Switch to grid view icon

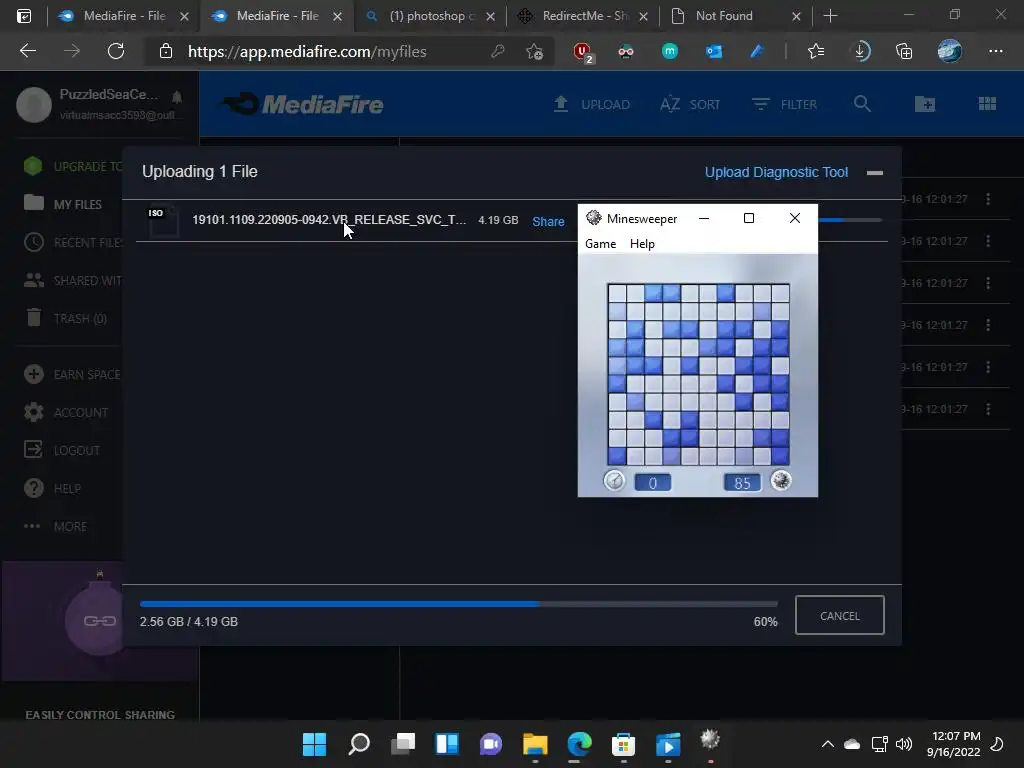pos(987,104)
